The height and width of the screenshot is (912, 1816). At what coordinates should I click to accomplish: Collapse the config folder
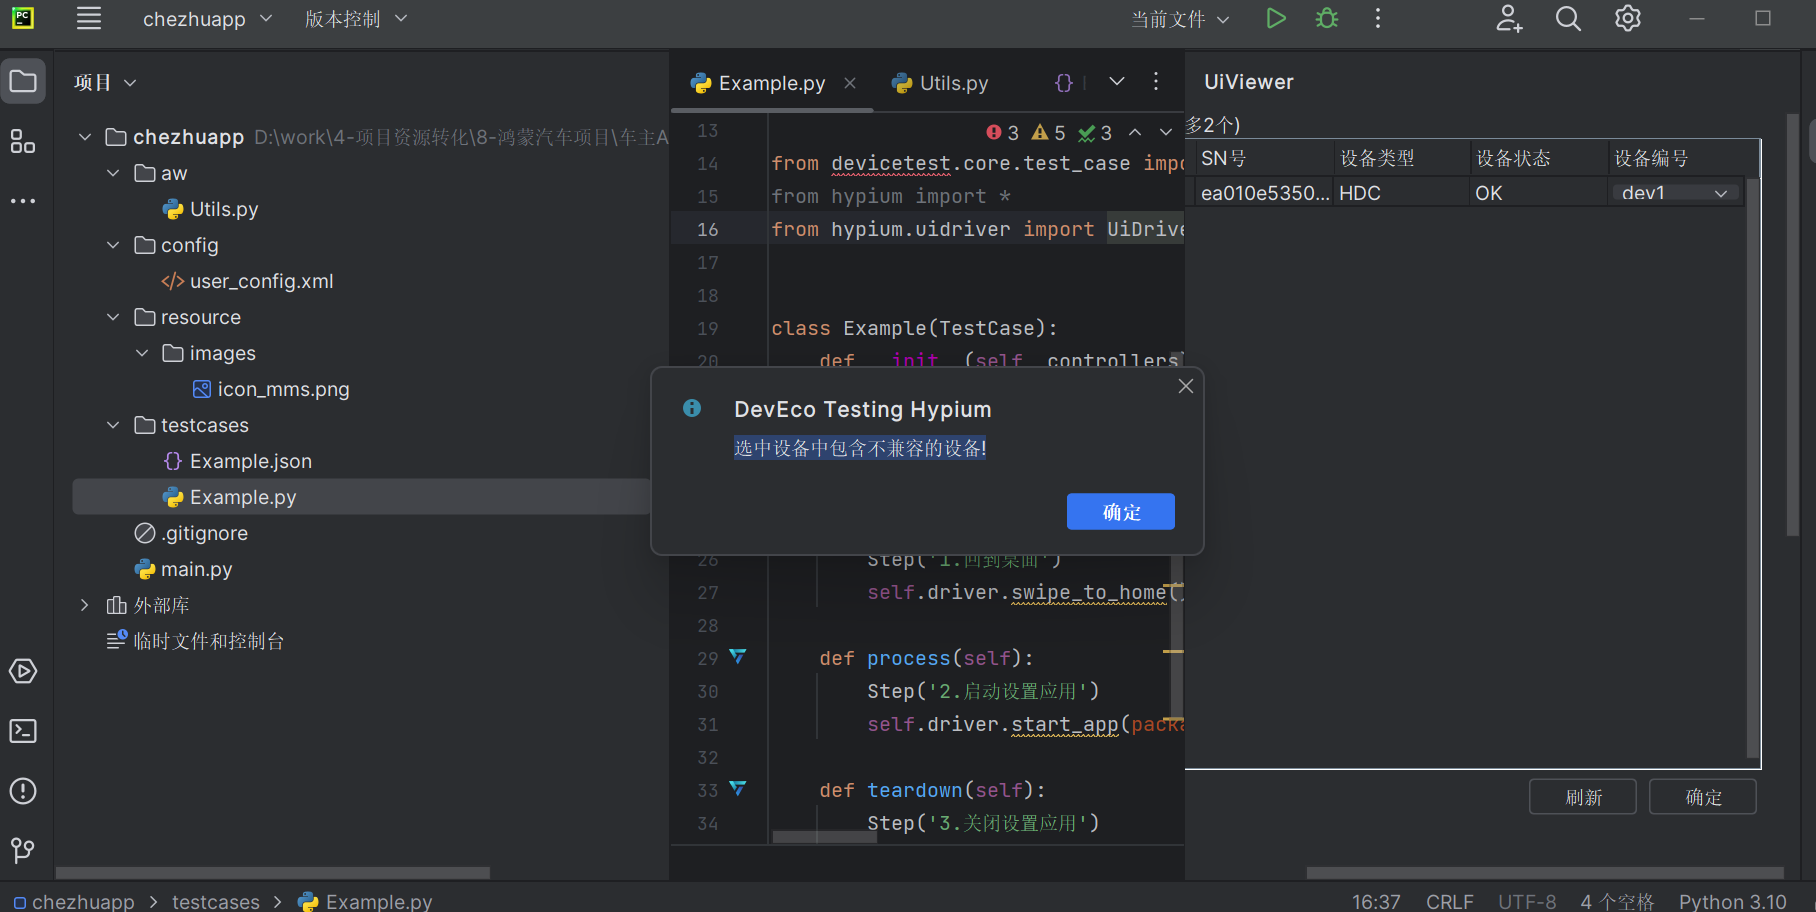point(113,245)
